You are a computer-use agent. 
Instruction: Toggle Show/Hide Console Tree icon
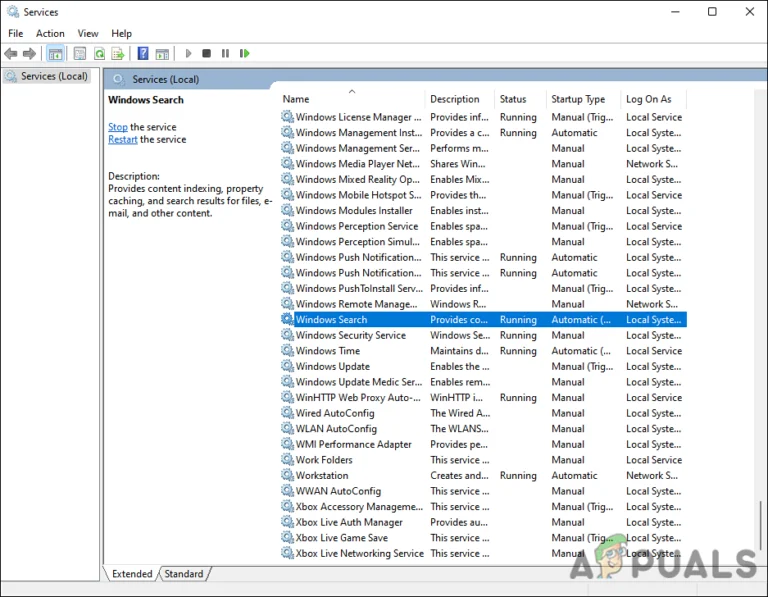click(55, 53)
